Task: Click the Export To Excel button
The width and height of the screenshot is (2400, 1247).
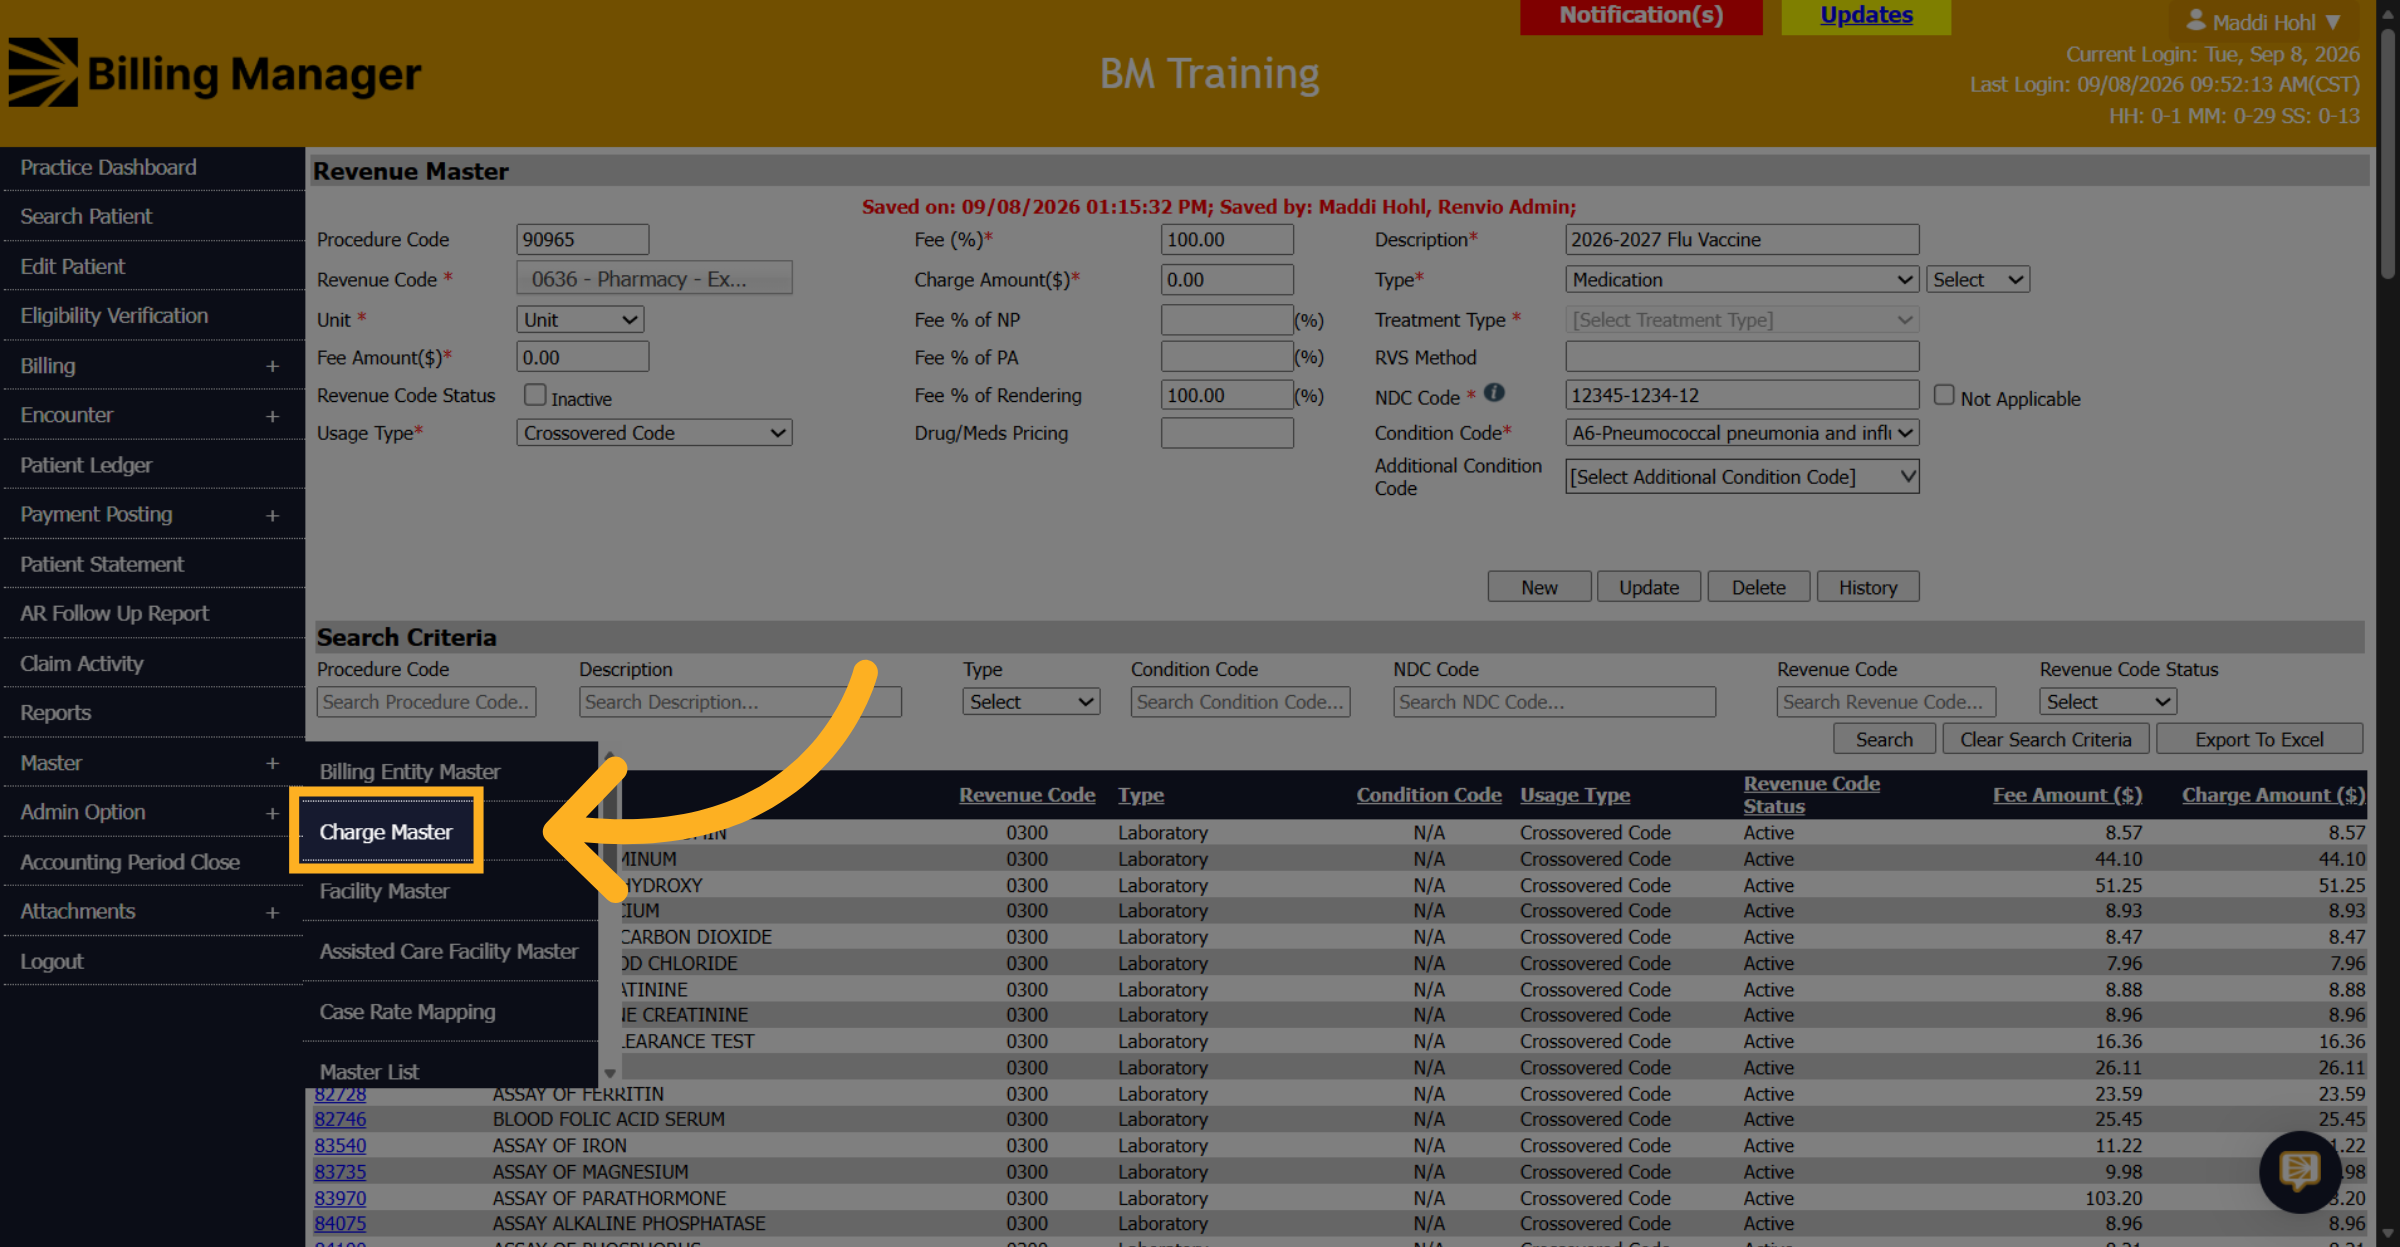Action: point(2259,739)
